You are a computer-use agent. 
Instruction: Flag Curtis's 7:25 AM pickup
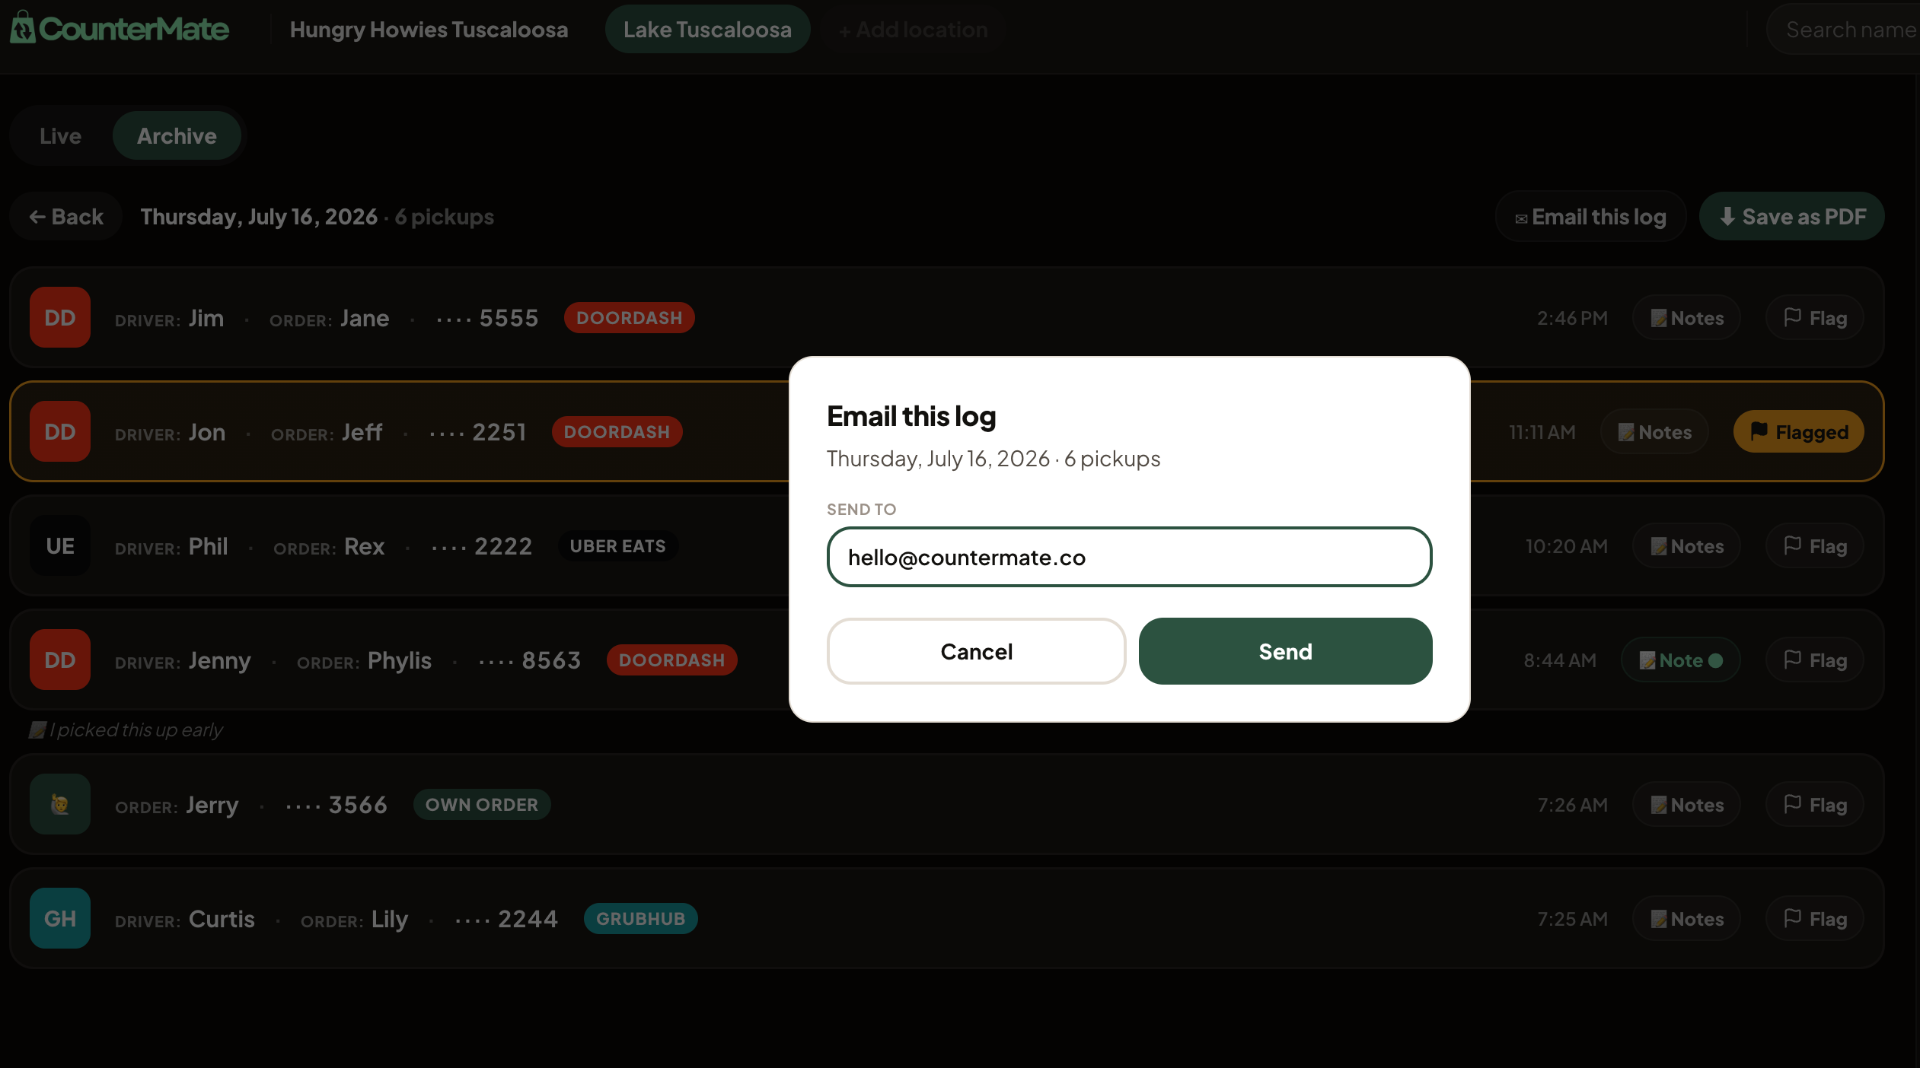[x=1815, y=919]
